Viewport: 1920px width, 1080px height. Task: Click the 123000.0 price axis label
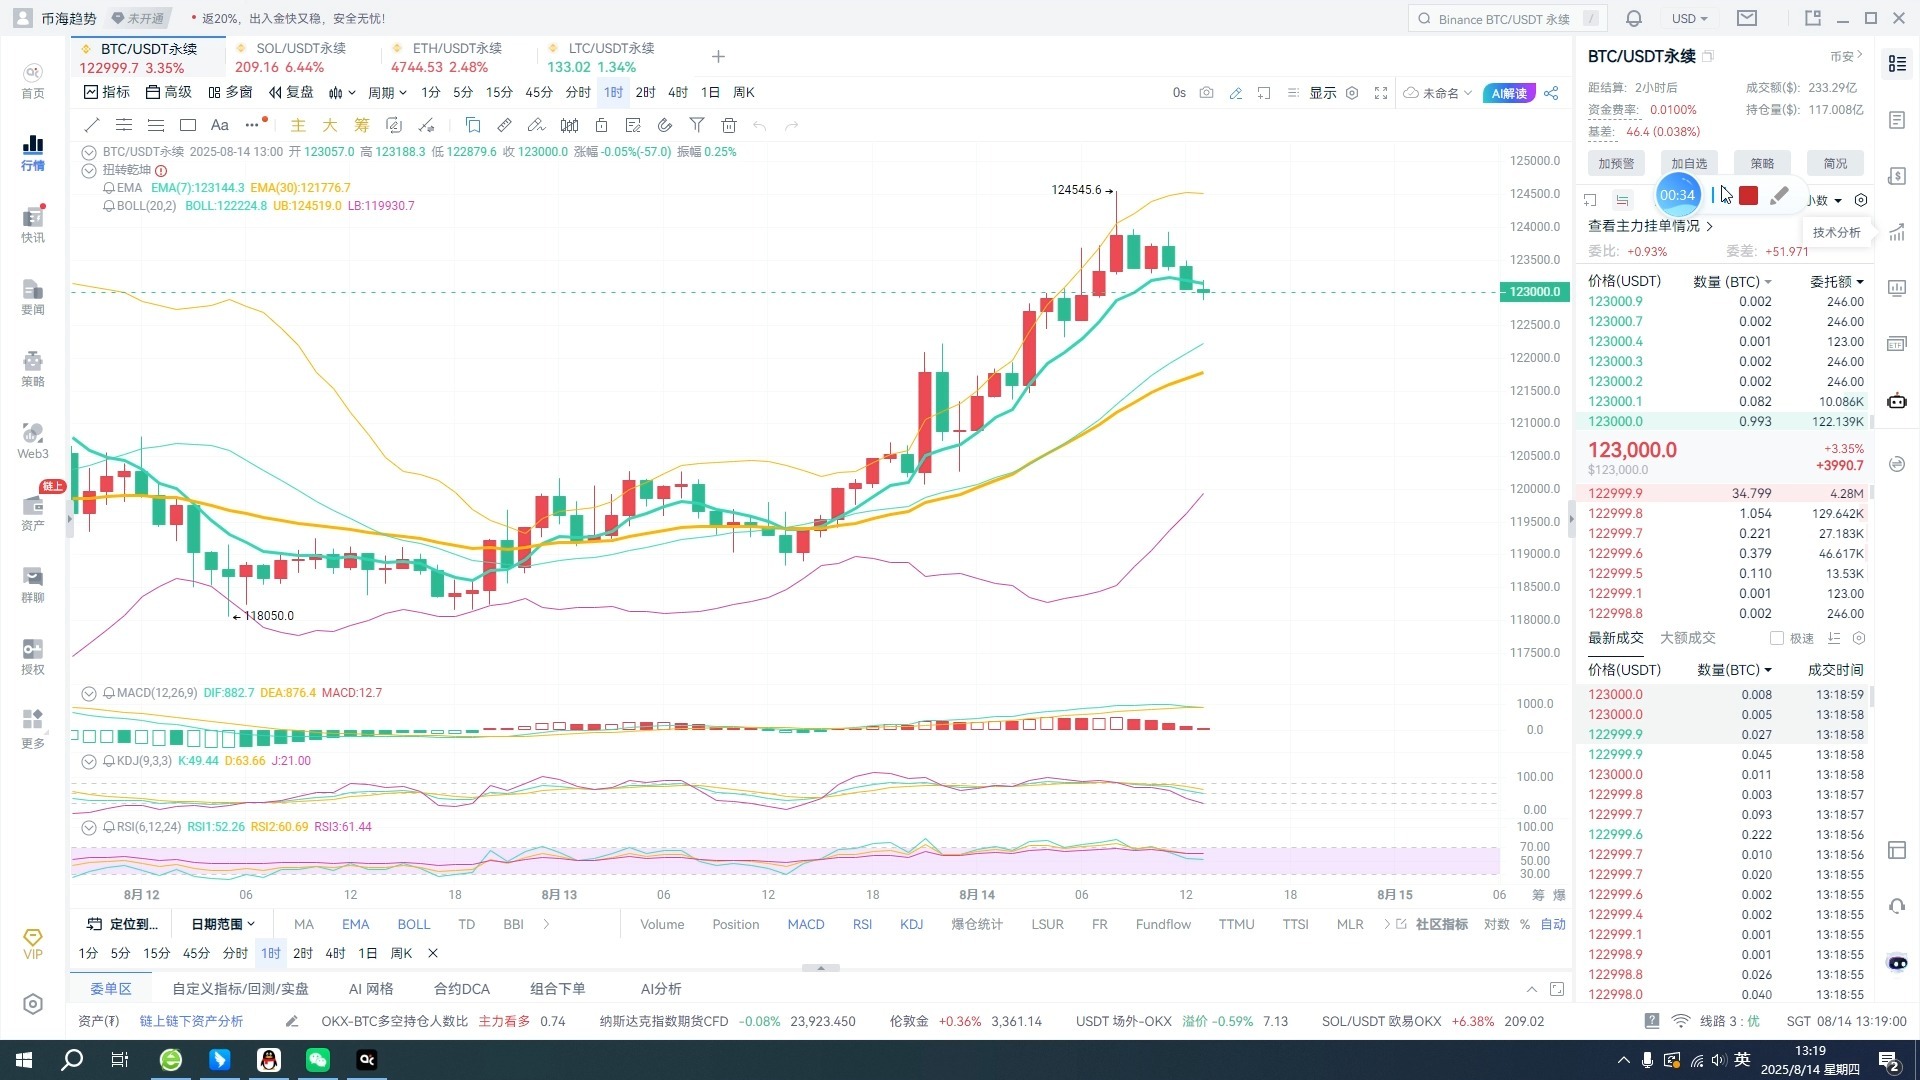coord(1534,292)
